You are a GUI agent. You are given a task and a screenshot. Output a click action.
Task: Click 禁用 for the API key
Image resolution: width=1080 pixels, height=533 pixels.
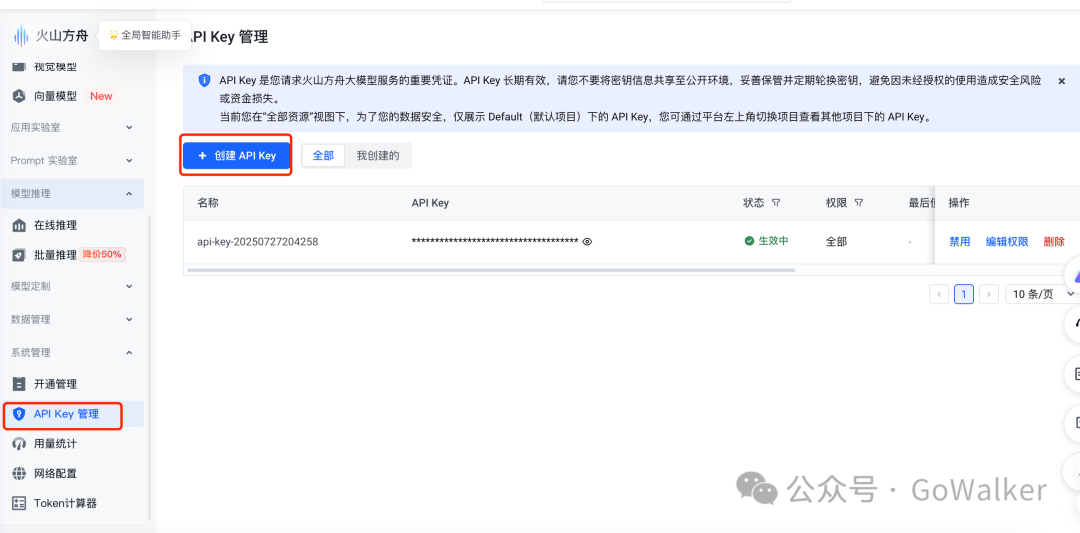(x=959, y=242)
